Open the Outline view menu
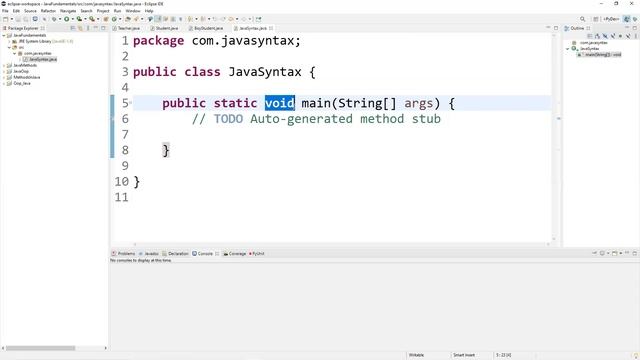The width and height of the screenshot is (640, 360). (x=636, y=36)
